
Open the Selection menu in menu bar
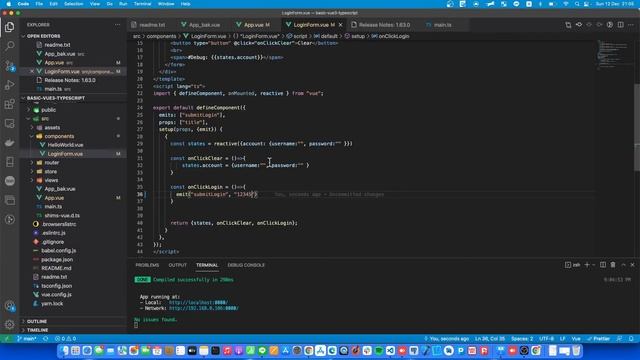coord(74,4)
